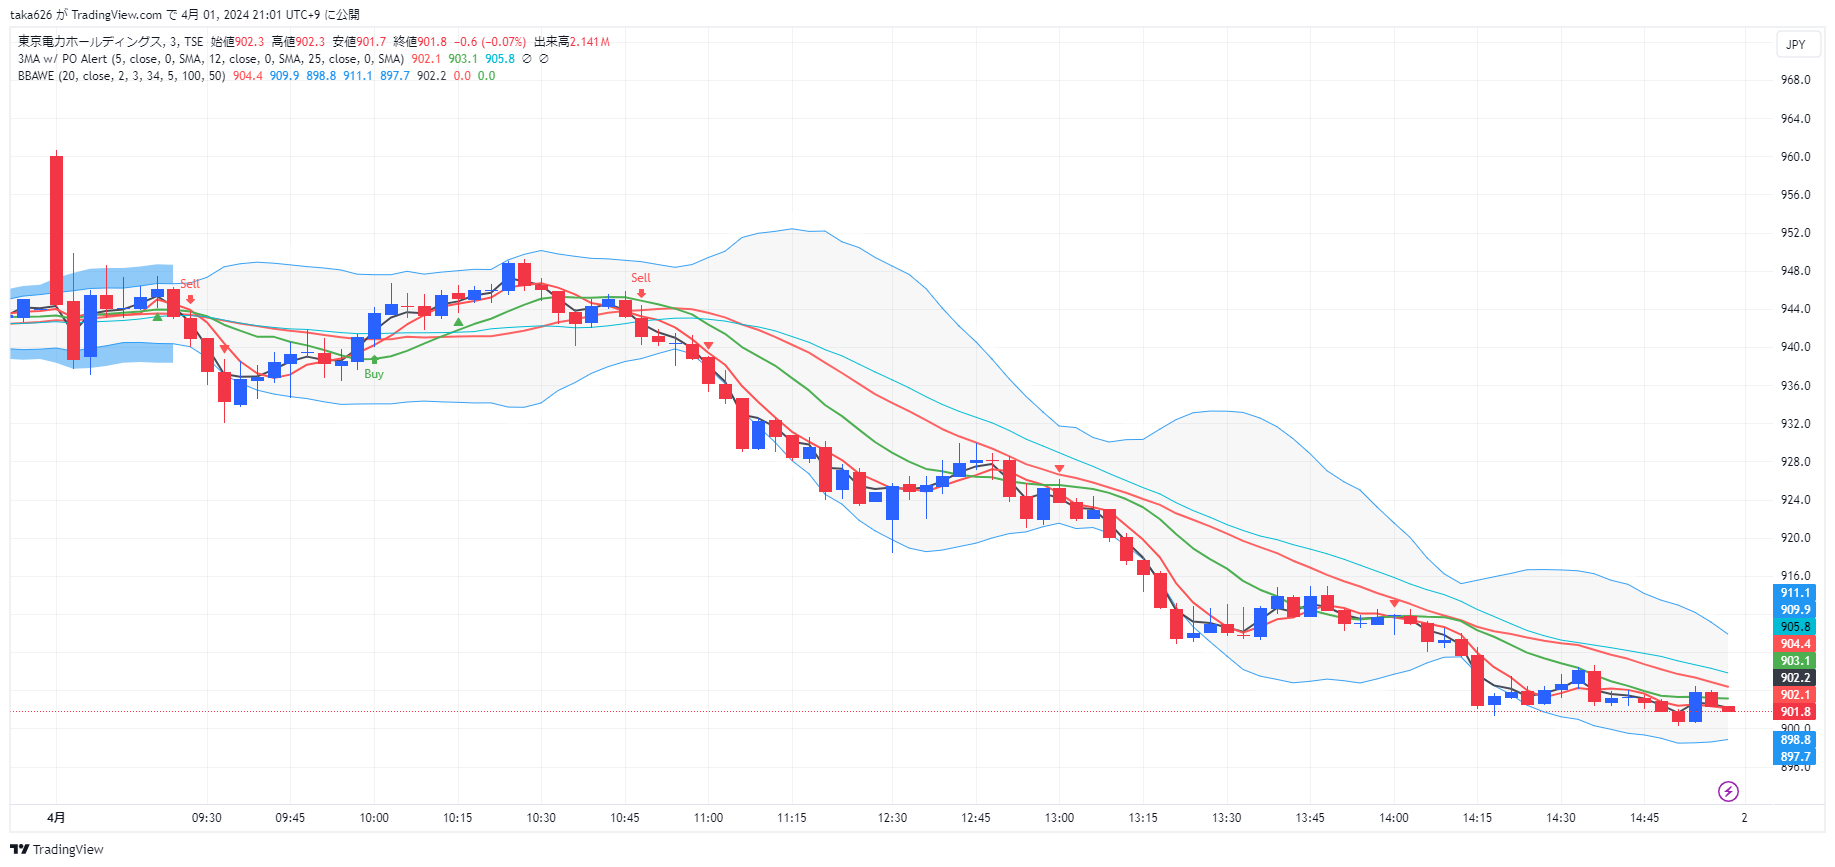Viewport: 1835px width, 867px height.
Task: Click the 12:30 time axis label
Action: pos(892,818)
